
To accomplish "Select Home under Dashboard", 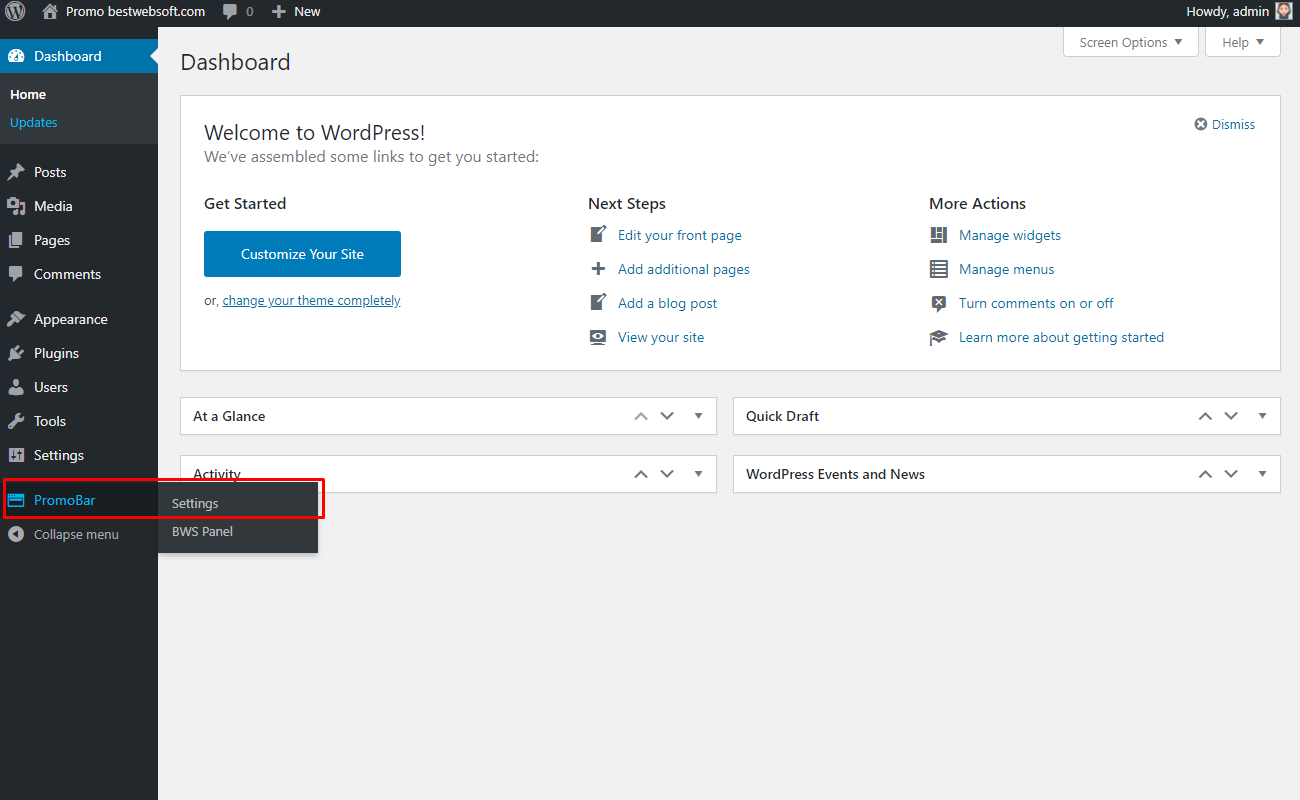I will click(28, 94).
